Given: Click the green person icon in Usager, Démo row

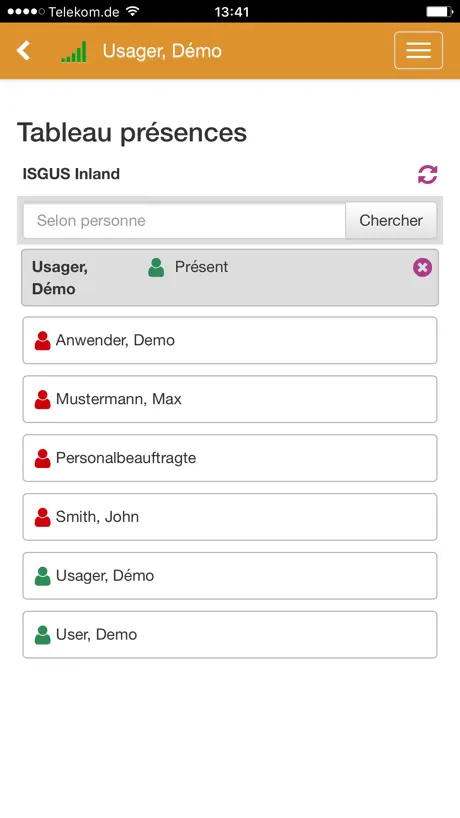Looking at the screenshot, I should [43, 576].
